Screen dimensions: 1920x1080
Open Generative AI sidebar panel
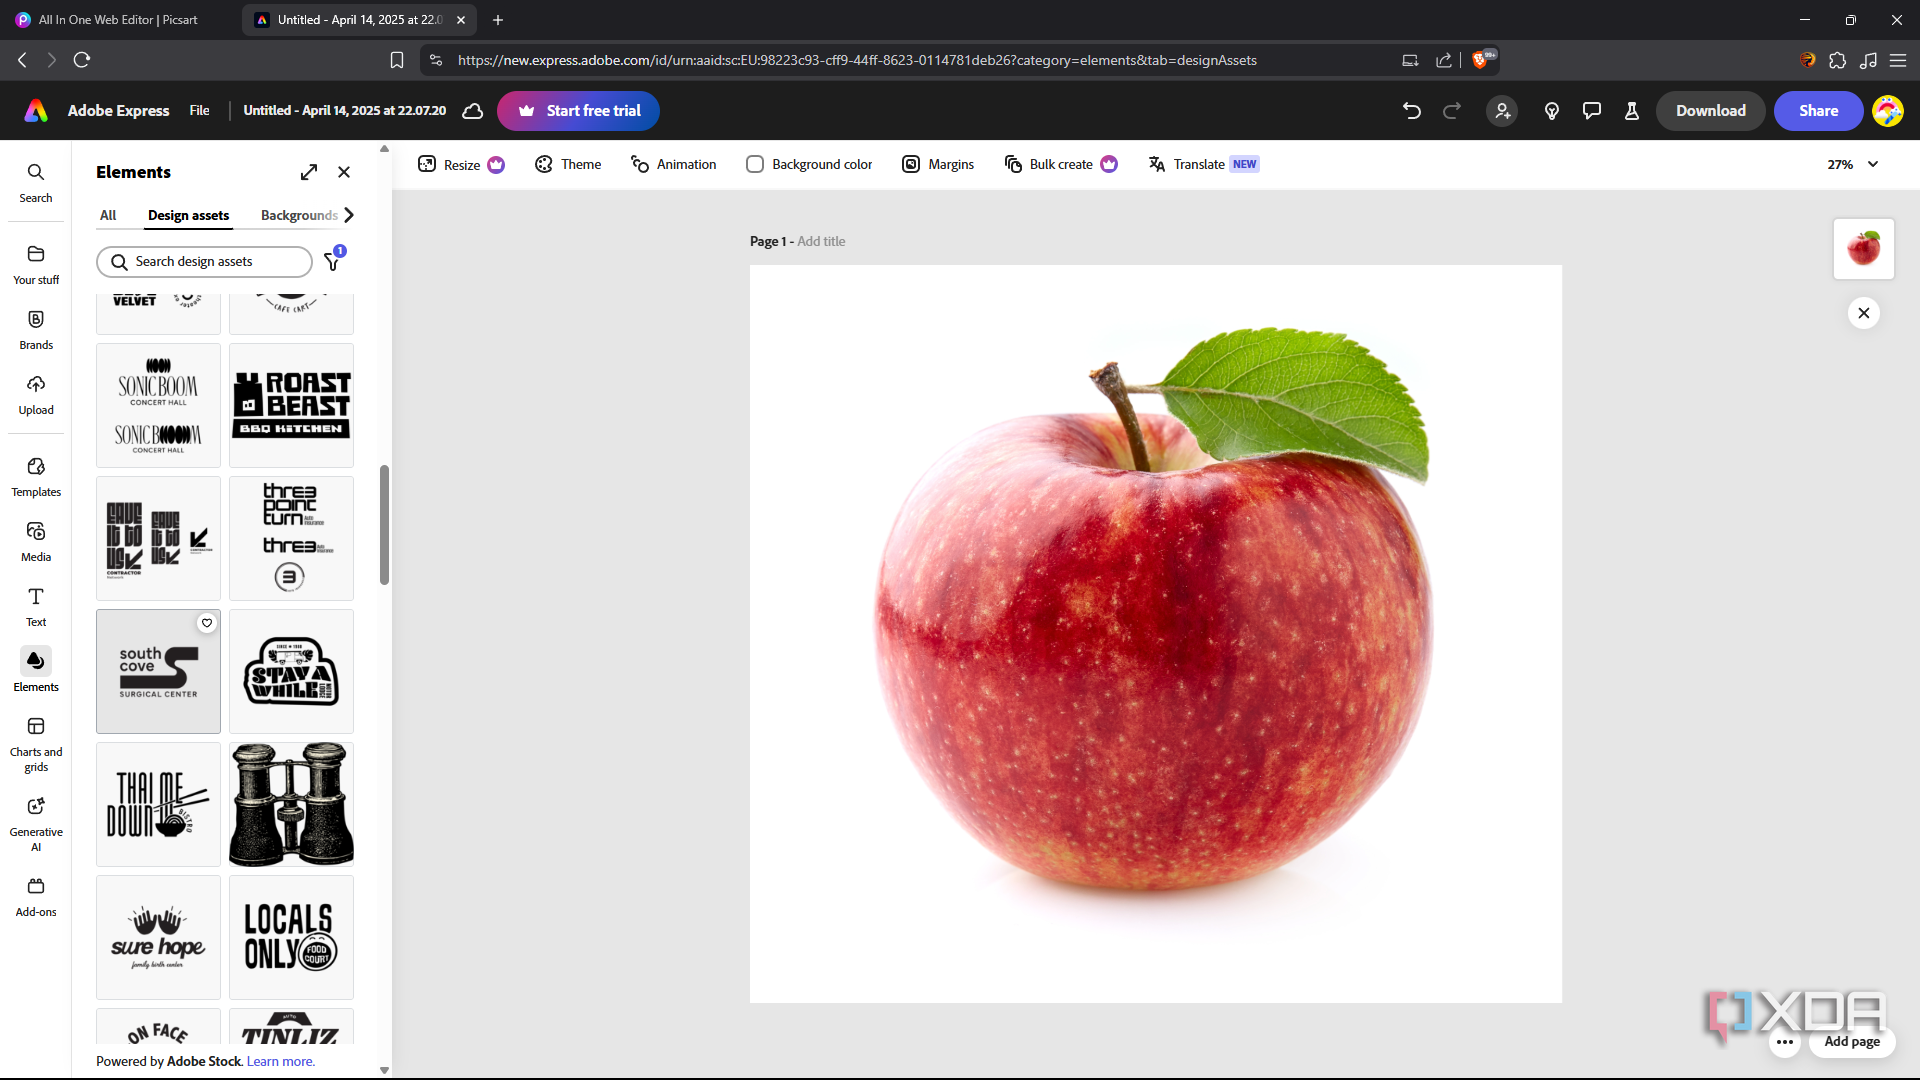[36, 825]
